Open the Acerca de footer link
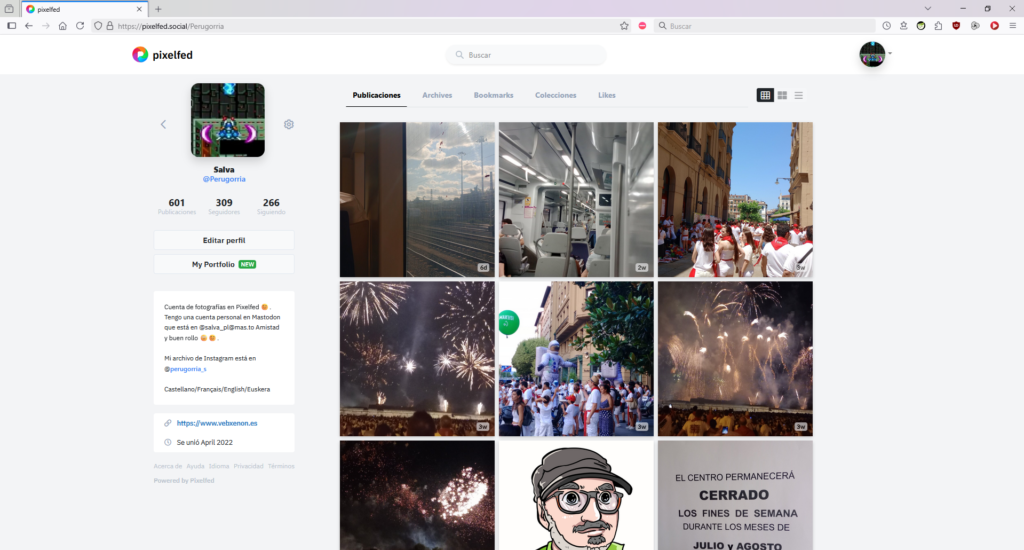This screenshot has height=550, width=1024. (168, 466)
